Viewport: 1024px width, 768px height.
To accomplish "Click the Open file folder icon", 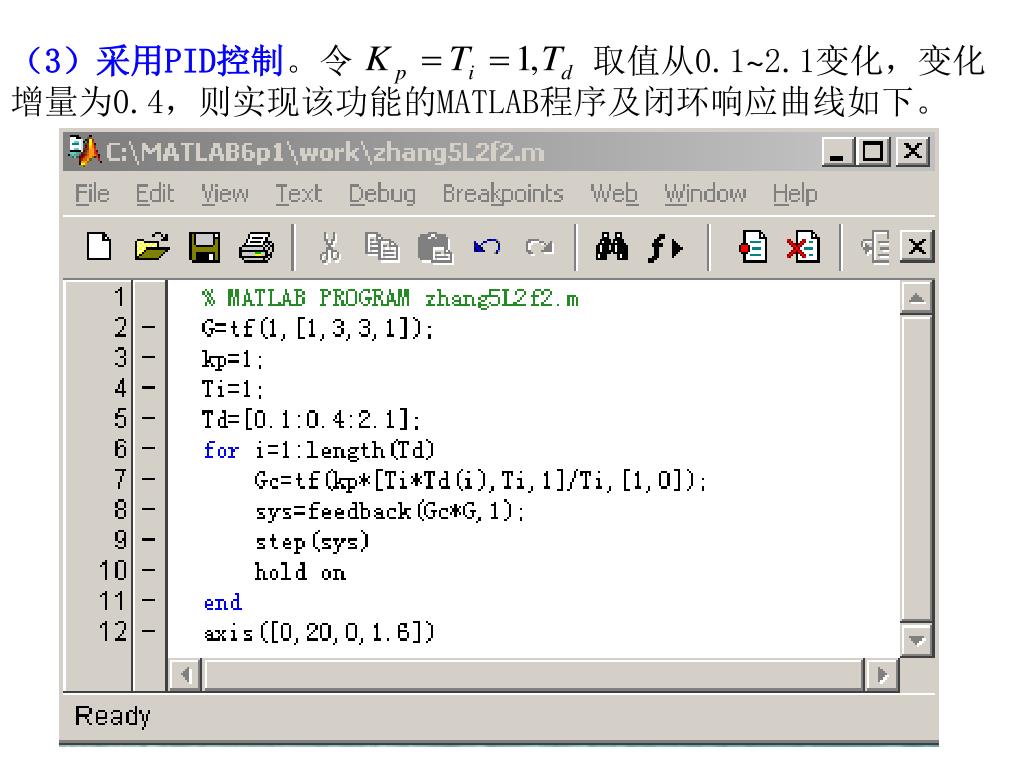I will pyautogui.click(x=152, y=247).
